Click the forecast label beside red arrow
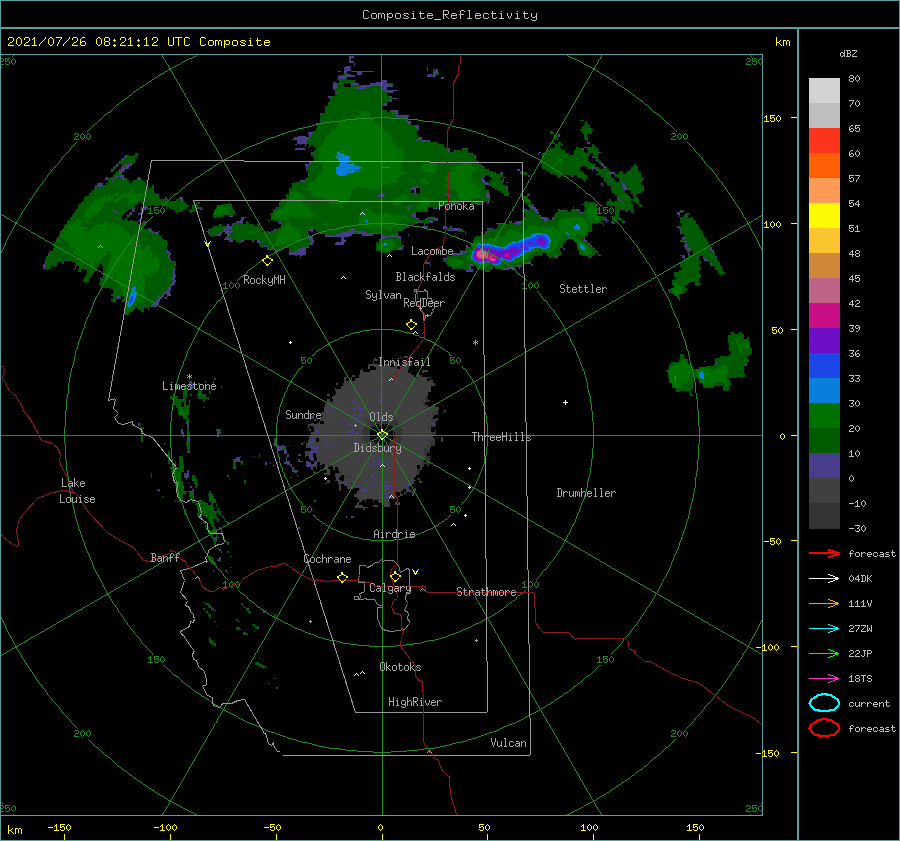This screenshot has height=841, width=900. coord(872,553)
